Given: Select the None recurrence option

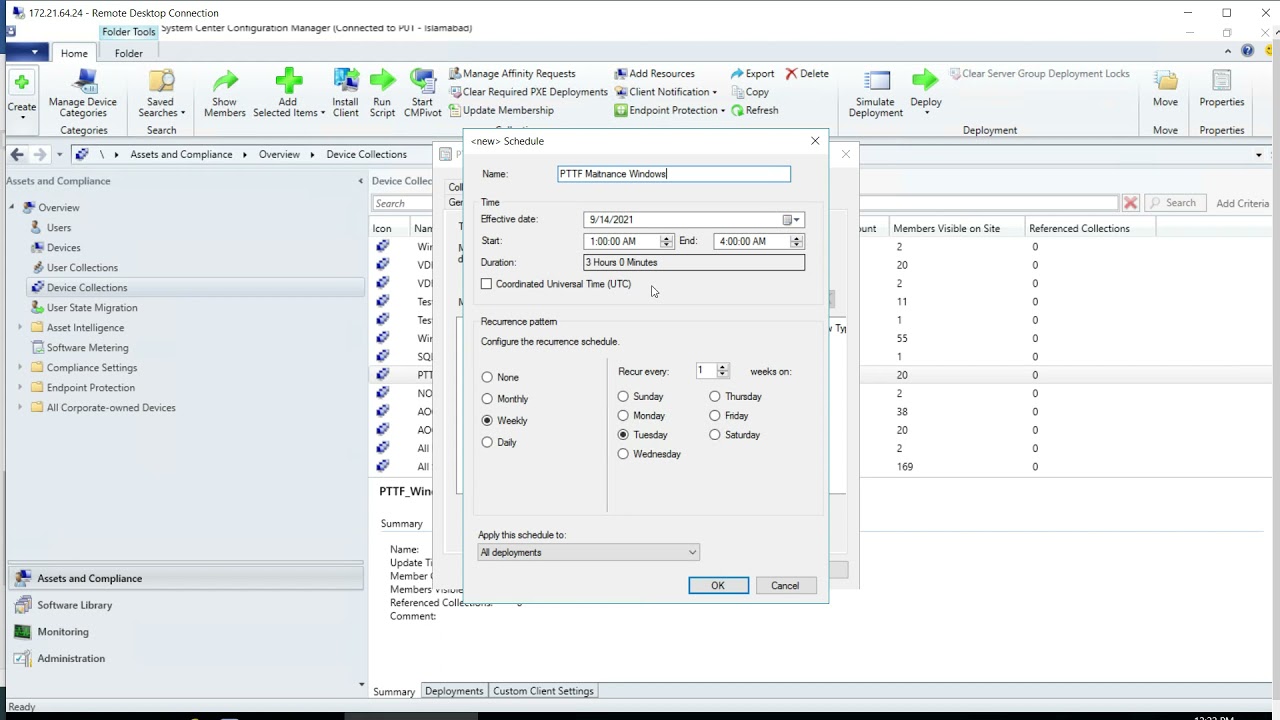Looking at the screenshot, I should 488,377.
